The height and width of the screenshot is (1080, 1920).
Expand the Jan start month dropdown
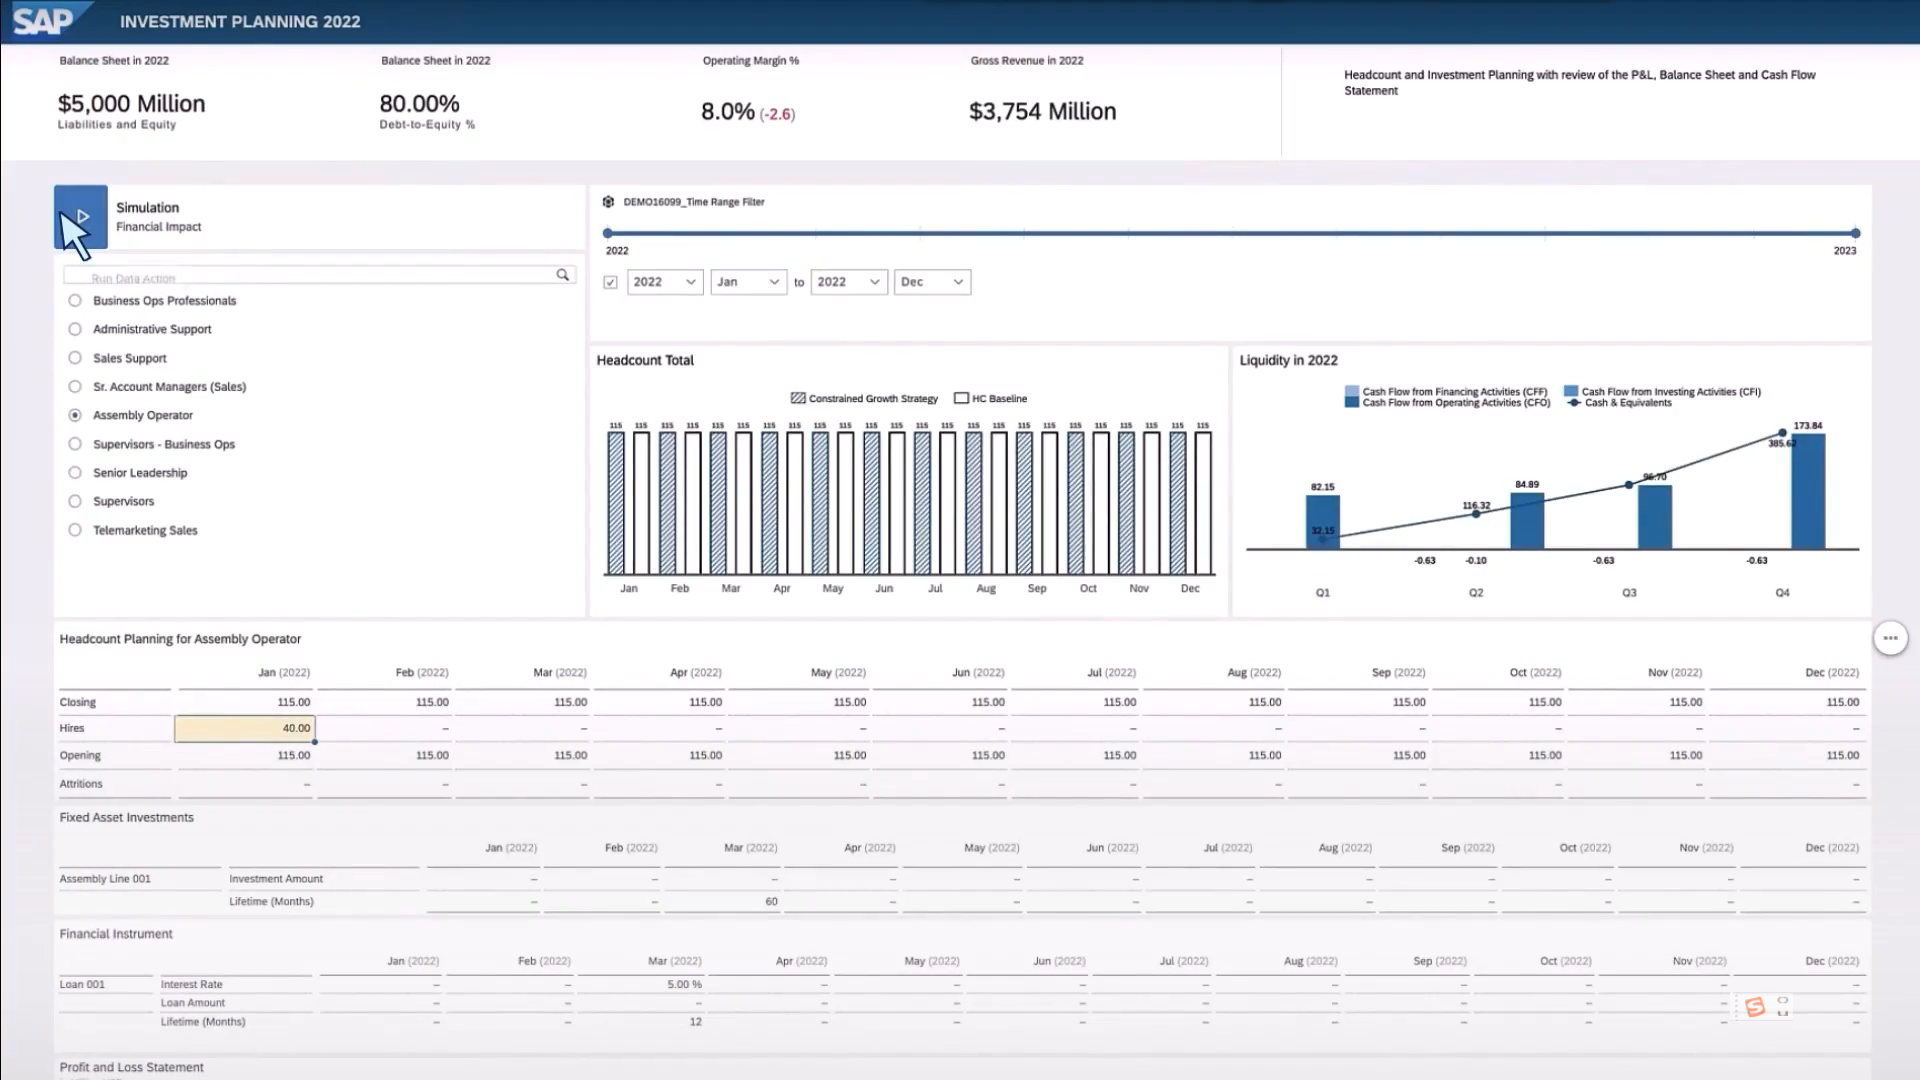pyautogui.click(x=748, y=282)
